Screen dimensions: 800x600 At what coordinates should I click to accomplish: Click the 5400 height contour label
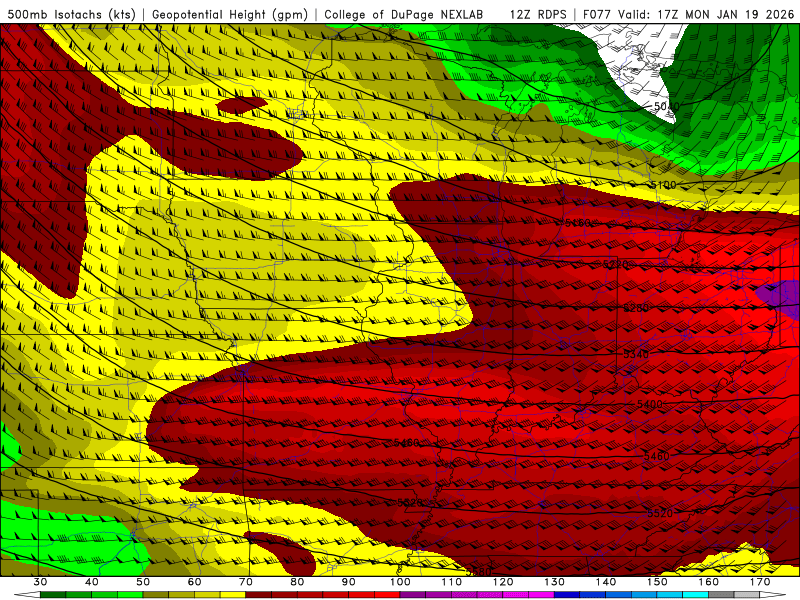(x=649, y=404)
